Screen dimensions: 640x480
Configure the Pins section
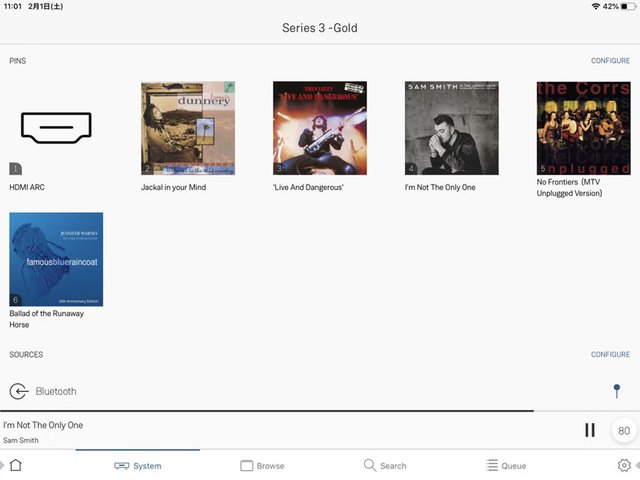(610, 61)
